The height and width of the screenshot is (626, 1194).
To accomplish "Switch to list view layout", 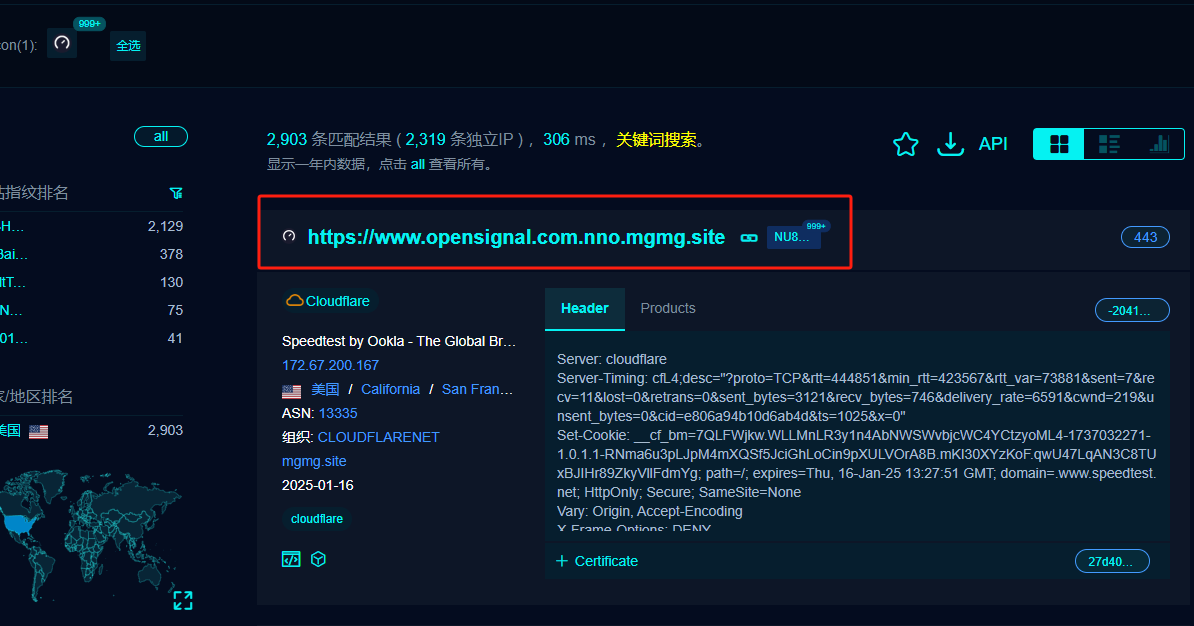I will point(1109,144).
